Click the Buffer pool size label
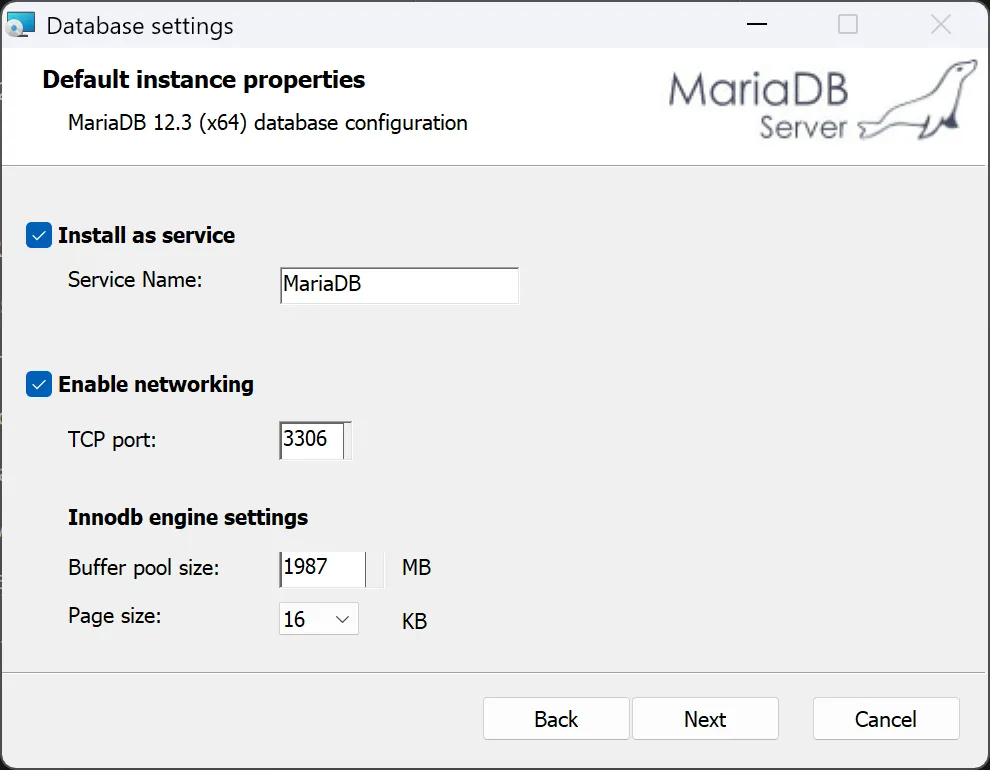The image size is (990, 770). tap(144, 567)
